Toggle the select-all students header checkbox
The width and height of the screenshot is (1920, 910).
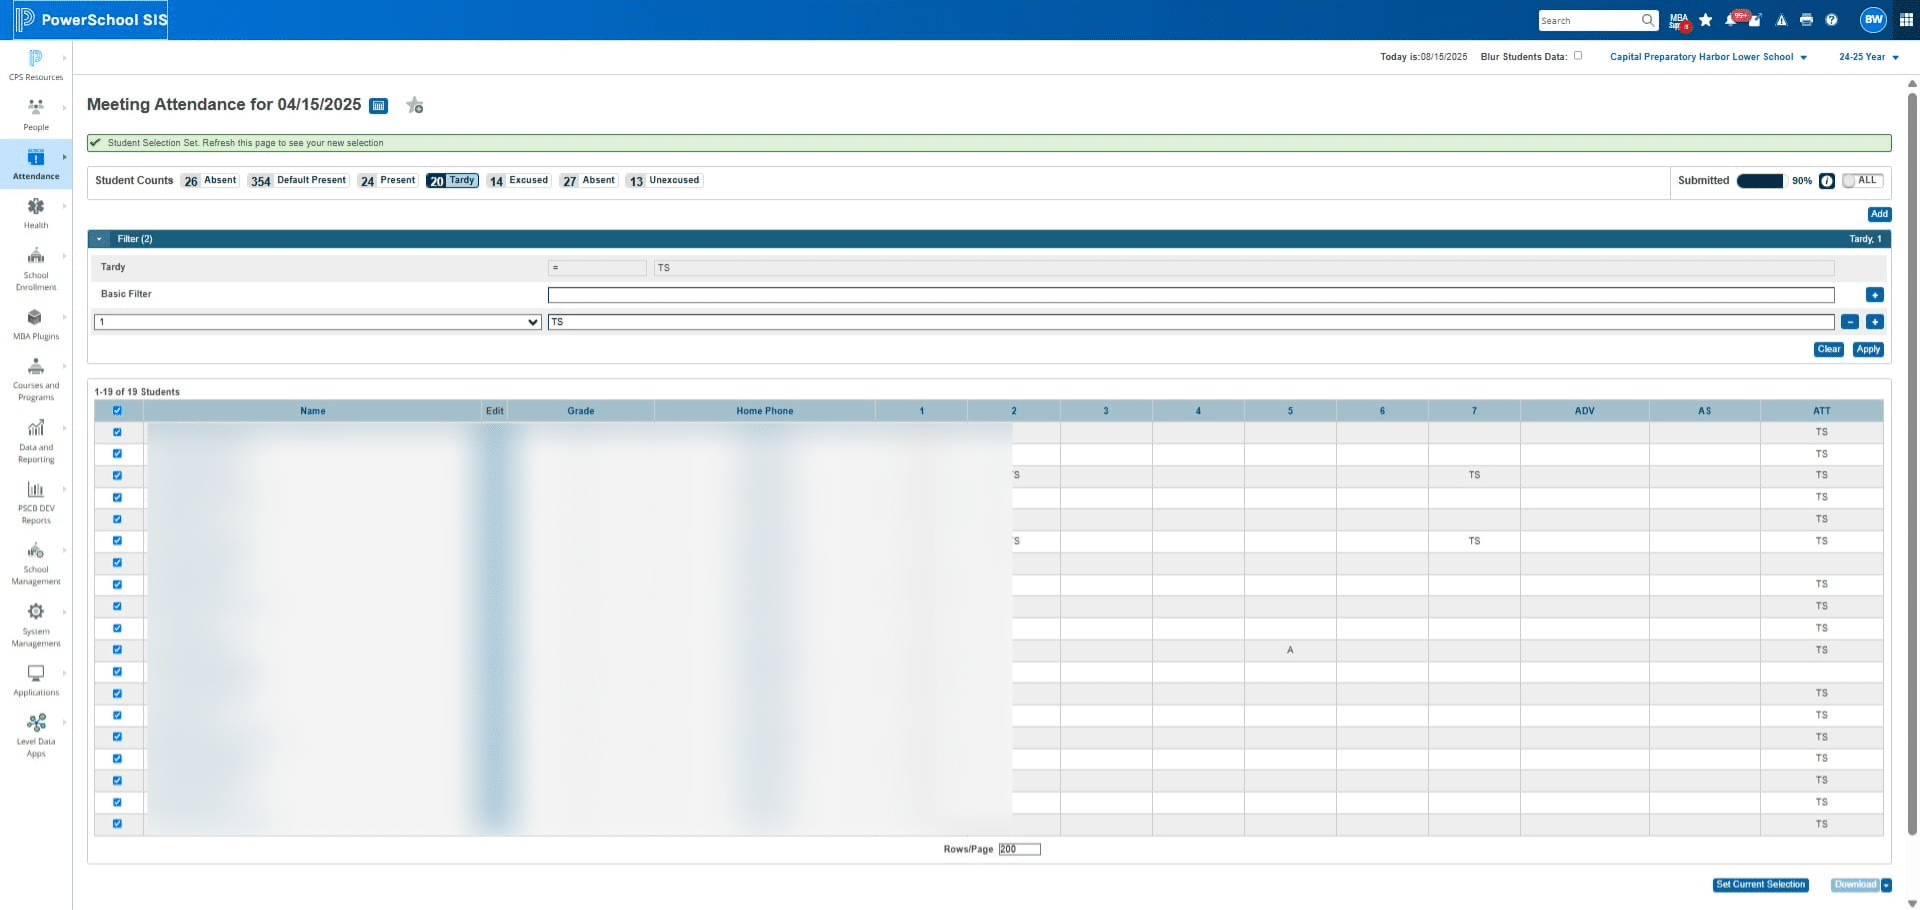(117, 411)
